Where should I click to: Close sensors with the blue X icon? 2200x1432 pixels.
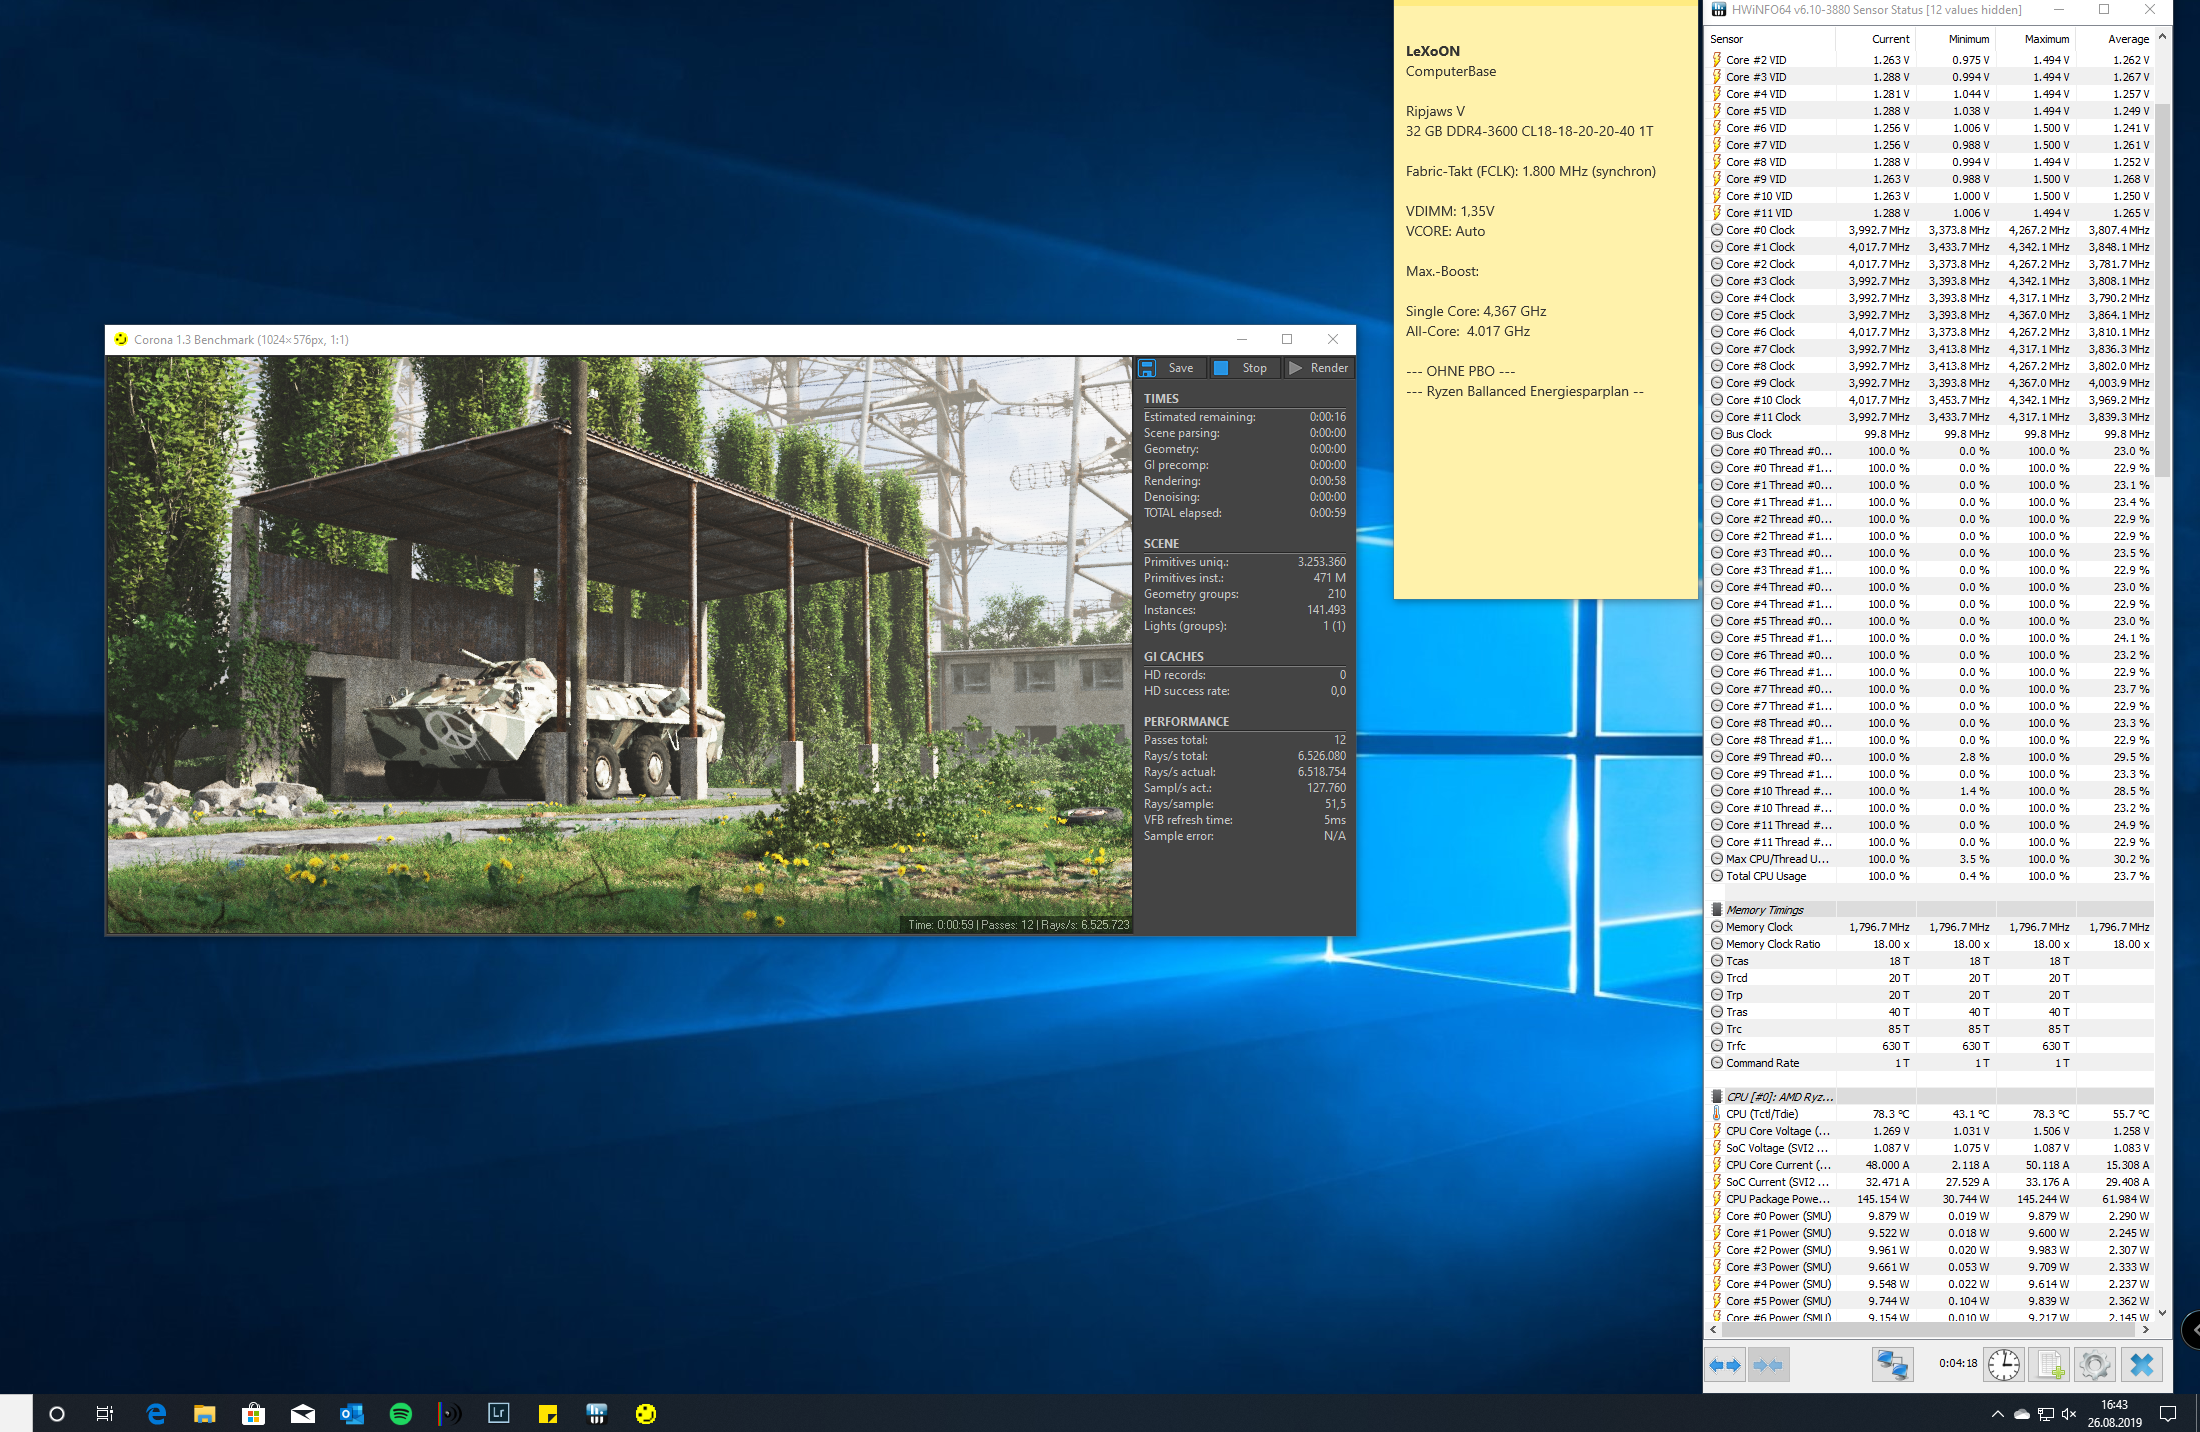tap(2141, 1365)
